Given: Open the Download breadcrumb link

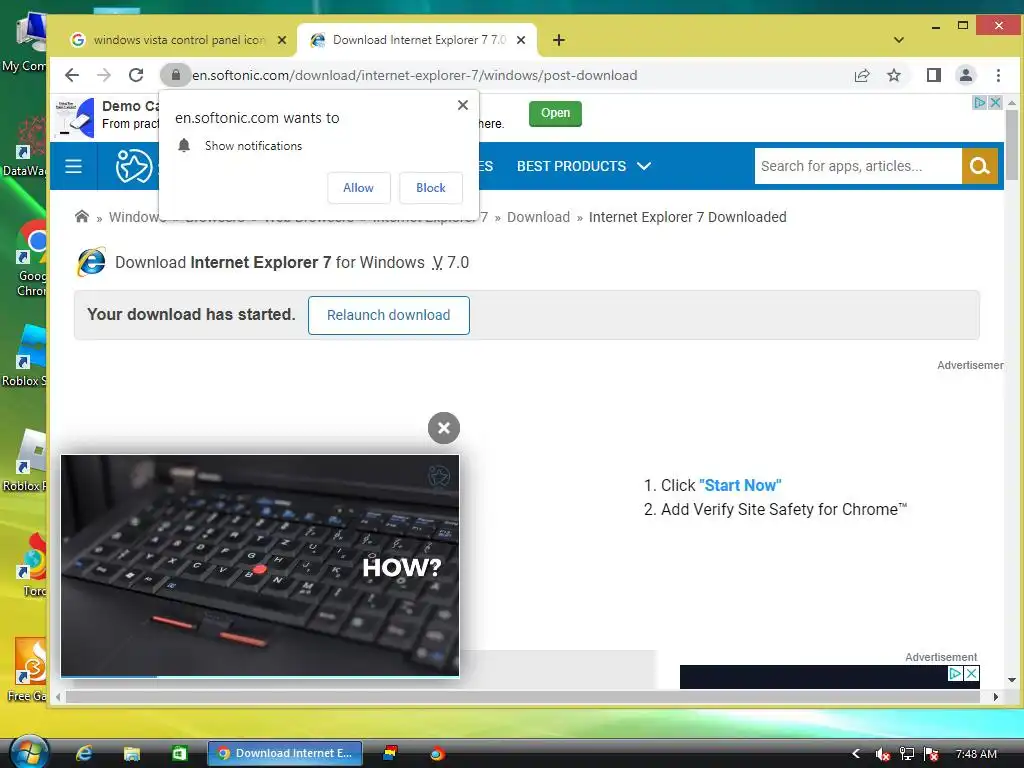Looking at the screenshot, I should point(538,217).
